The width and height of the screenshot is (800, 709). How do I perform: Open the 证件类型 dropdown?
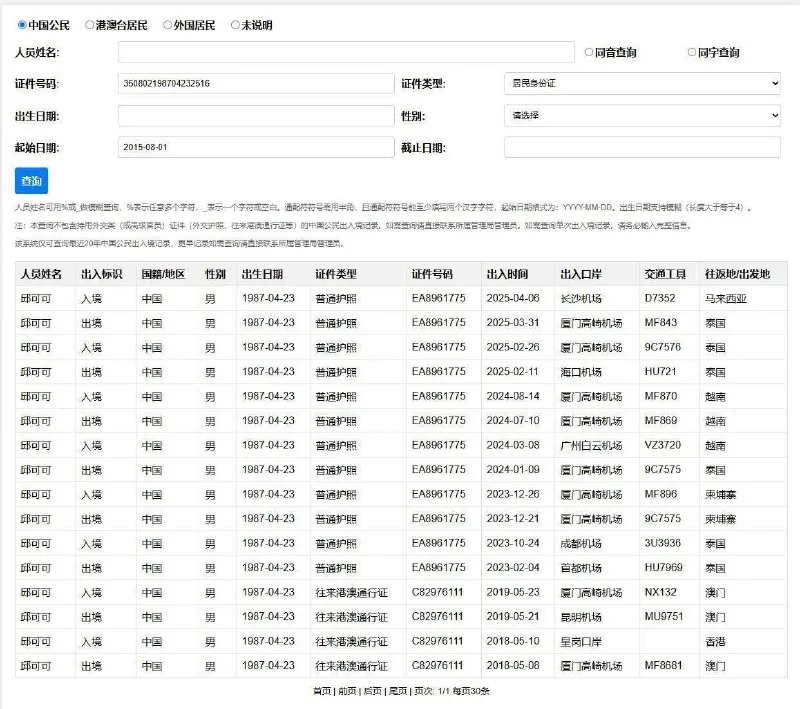(x=642, y=83)
